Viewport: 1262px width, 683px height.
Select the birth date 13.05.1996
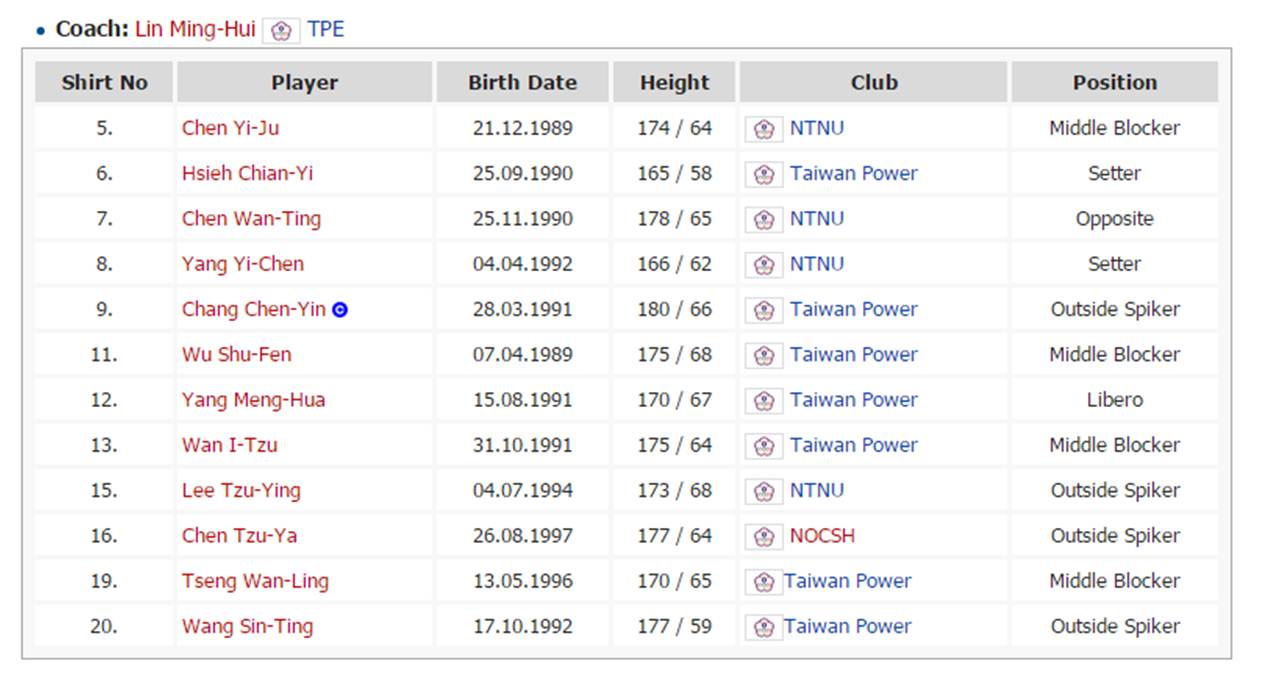tap(523, 581)
